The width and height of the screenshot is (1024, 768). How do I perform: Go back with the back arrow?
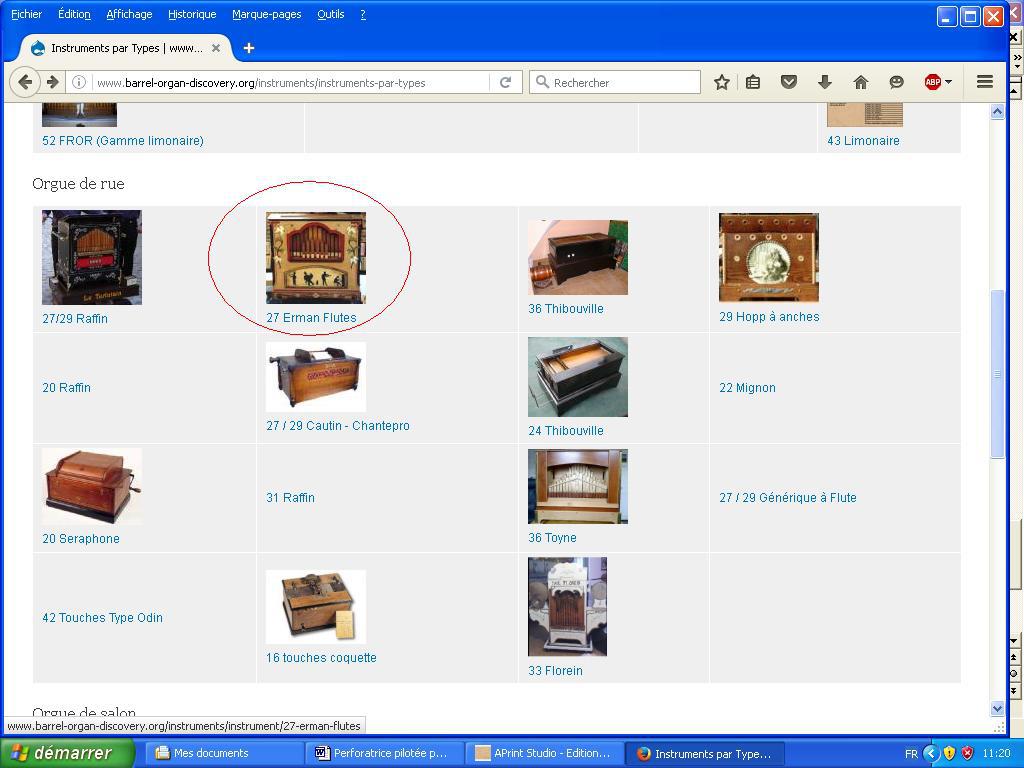tap(26, 83)
